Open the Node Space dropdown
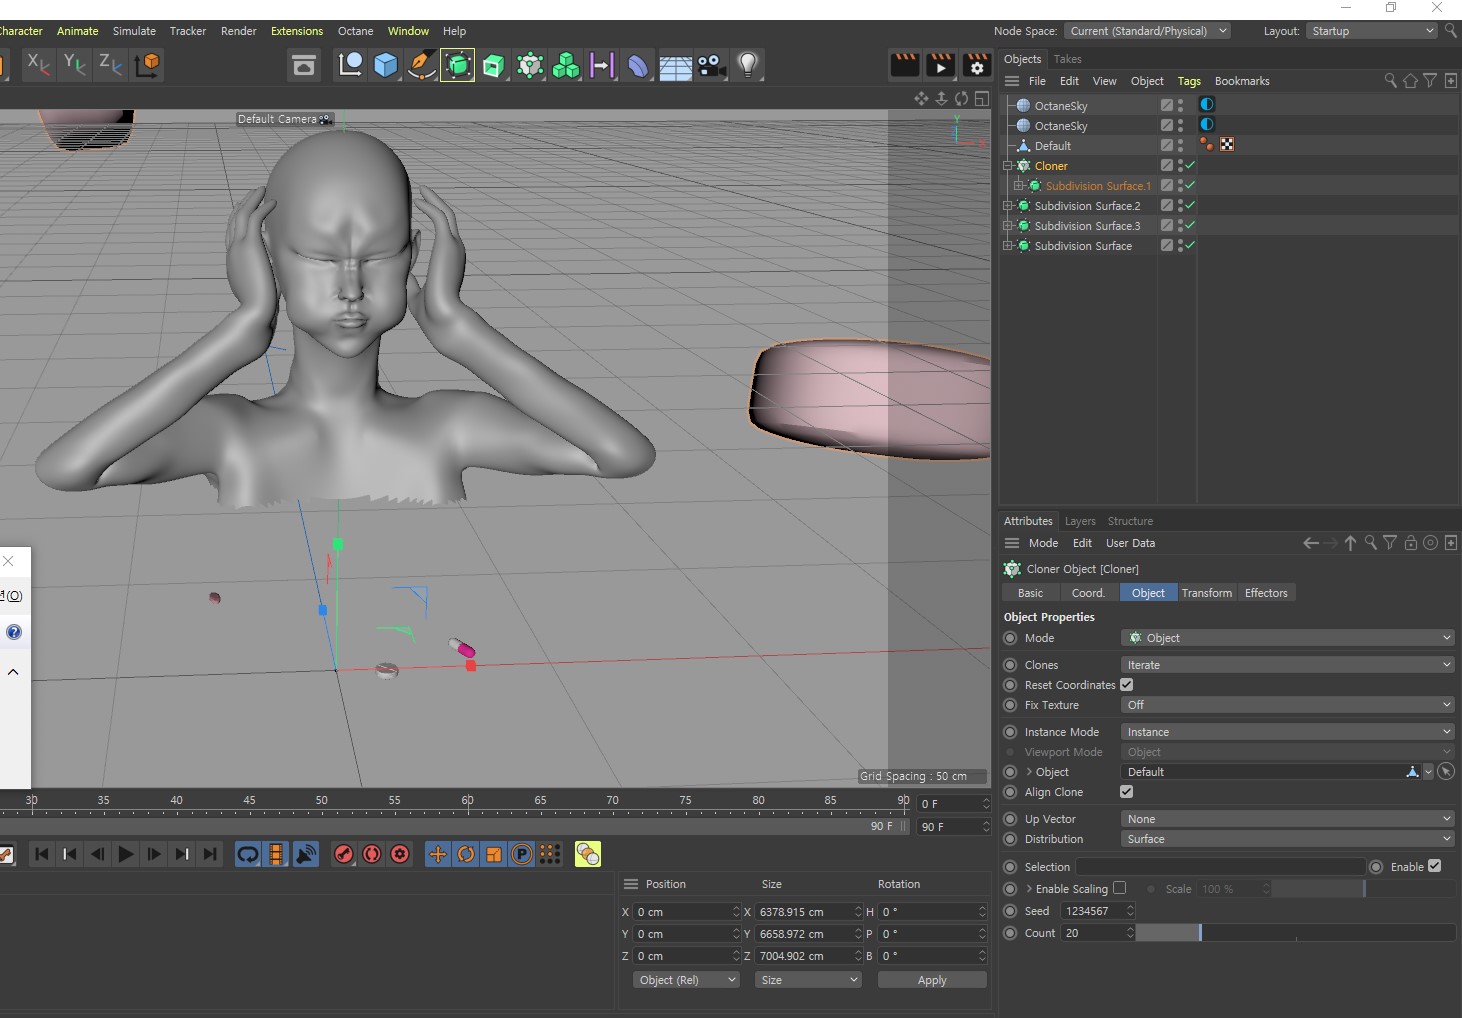Screen dimensions: 1462x1018 (x=1147, y=31)
